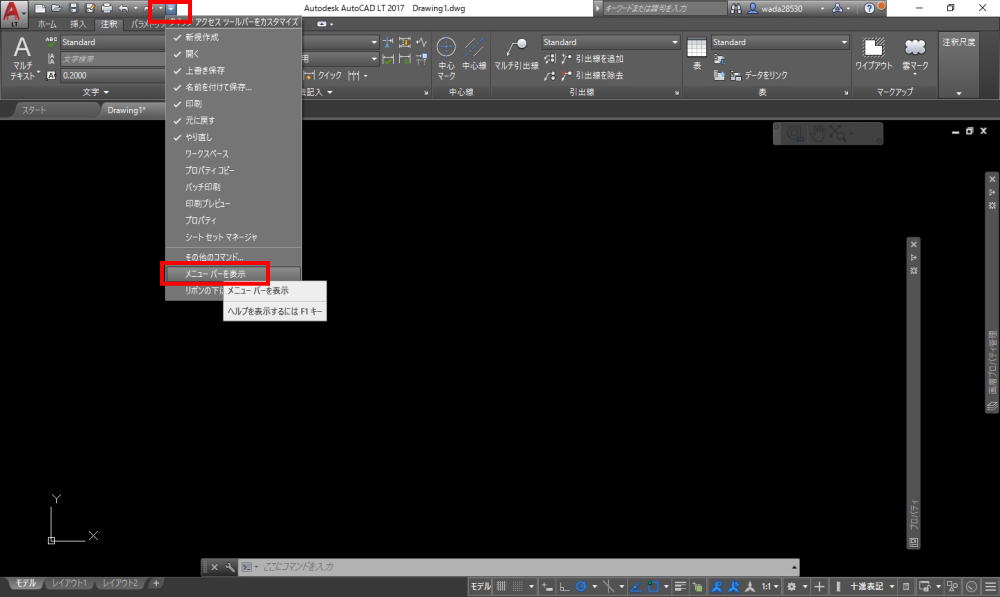Toggle the 印刷 checked menu entry
This screenshot has width=1000, height=597.
tap(233, 104)
